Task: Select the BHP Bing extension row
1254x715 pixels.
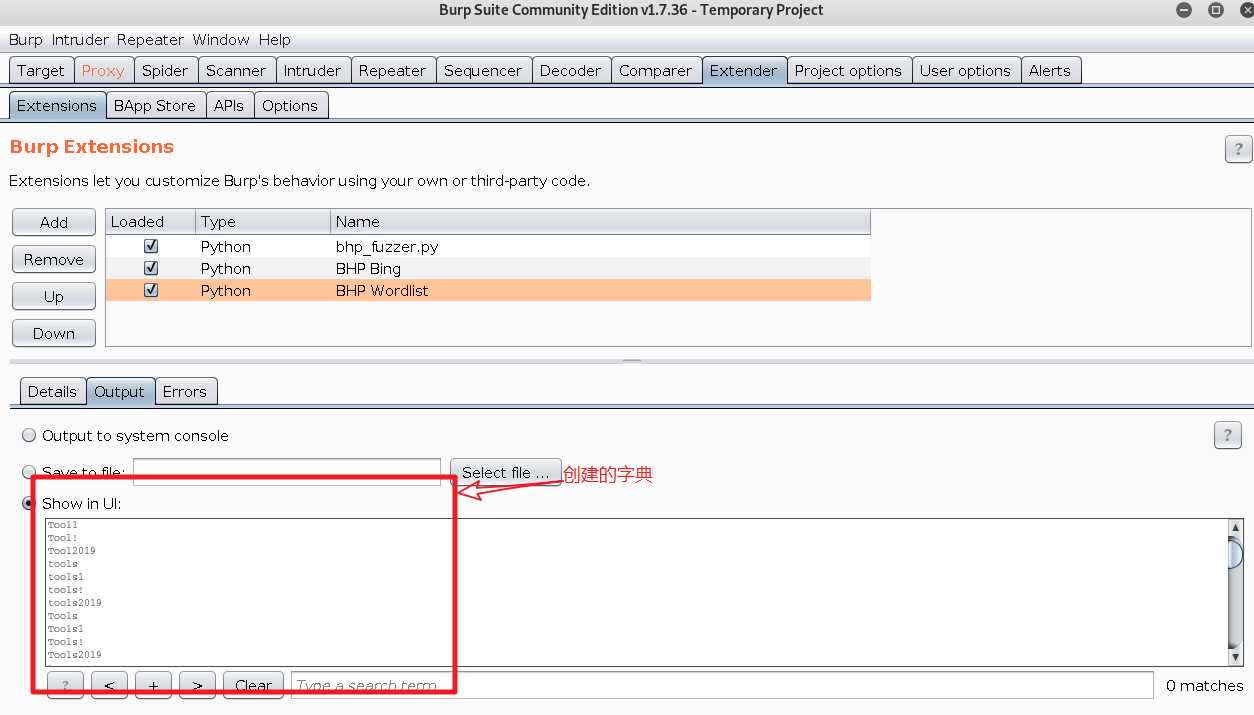Action: coord(488,268)
